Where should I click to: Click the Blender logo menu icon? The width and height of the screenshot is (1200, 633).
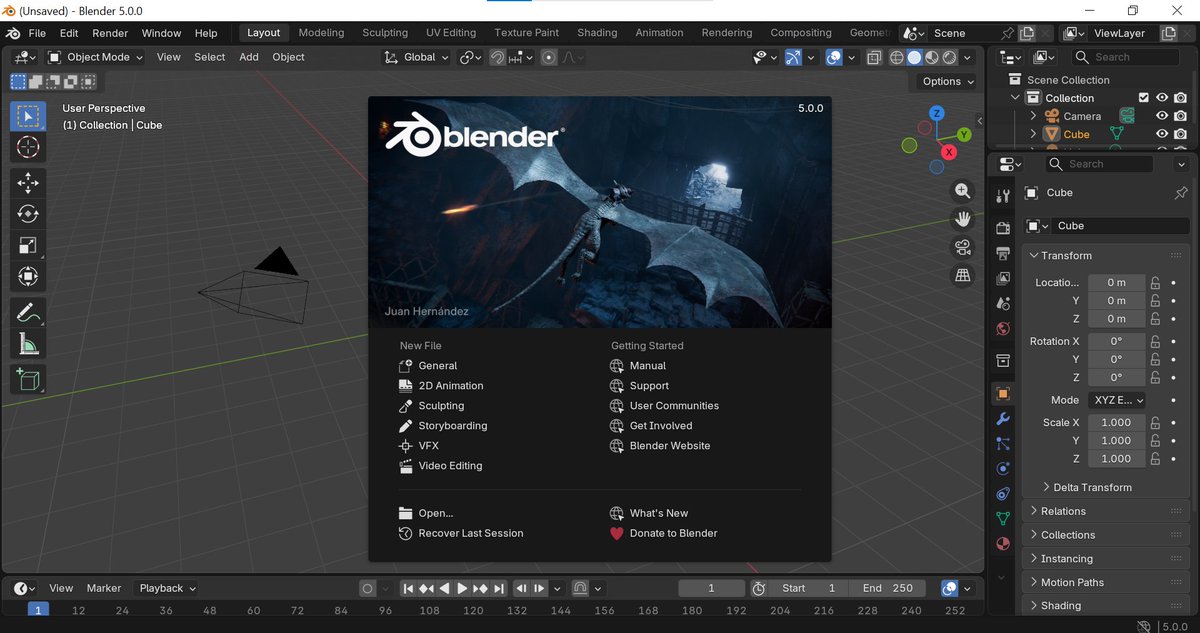click(14, 33)
